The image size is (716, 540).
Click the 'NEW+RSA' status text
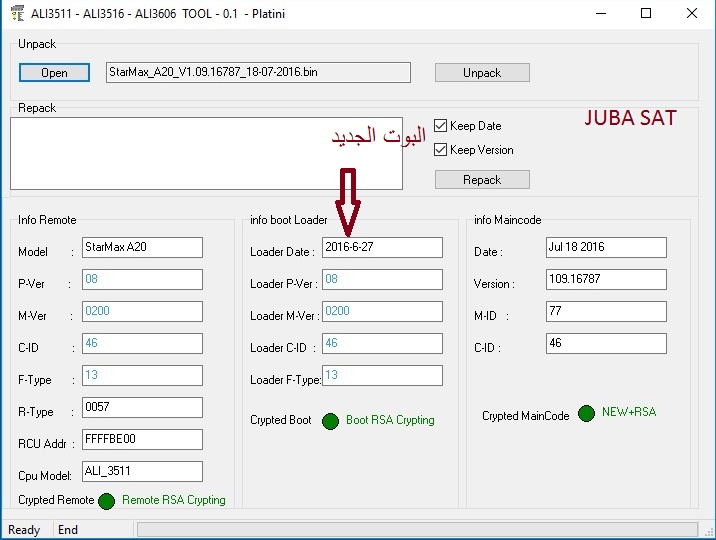click(x=629, y=412)
